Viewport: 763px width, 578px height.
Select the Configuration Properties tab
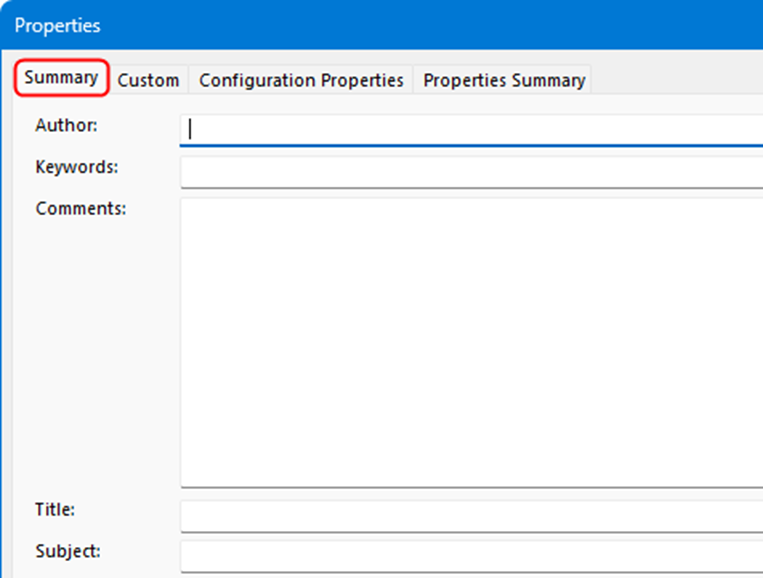click(301, 80)
